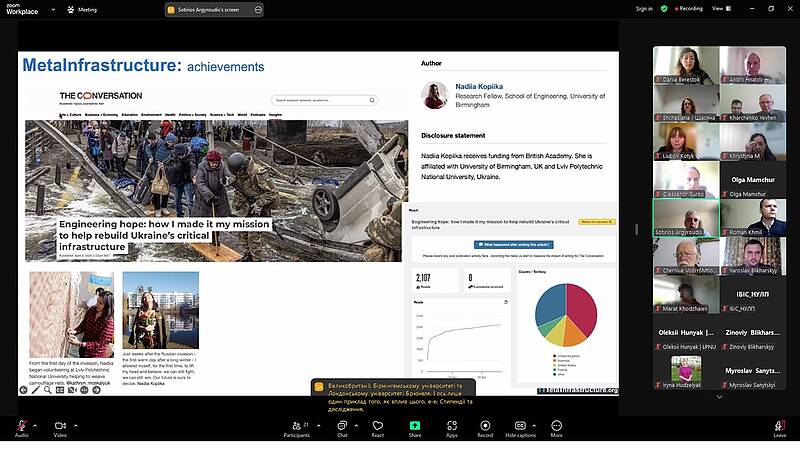The height and width of the screenshot is (450, 800).
Task: Click the author avatar photo
Action: click(435, 95)
